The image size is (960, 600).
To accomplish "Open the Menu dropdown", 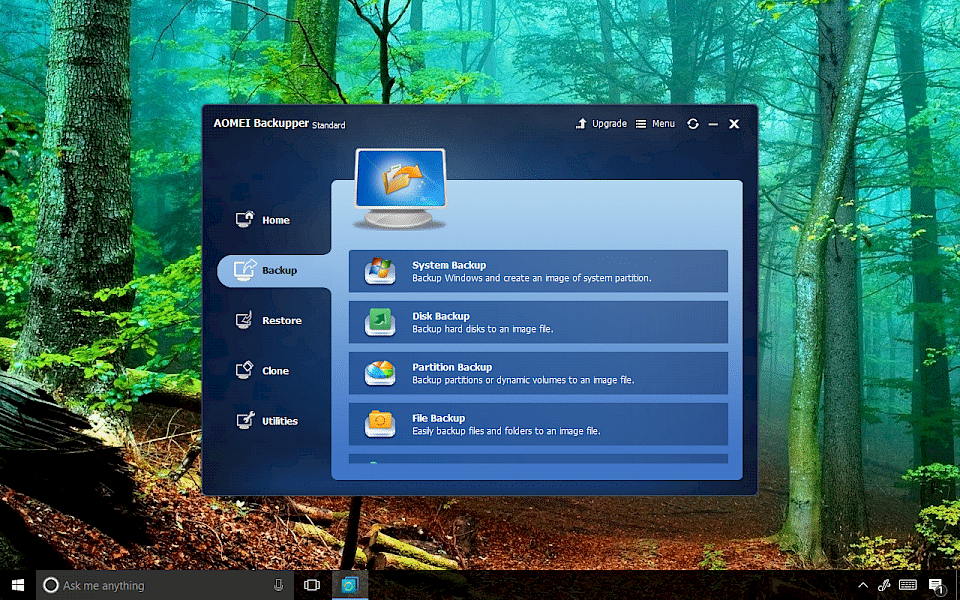I will tap(655, 124).
